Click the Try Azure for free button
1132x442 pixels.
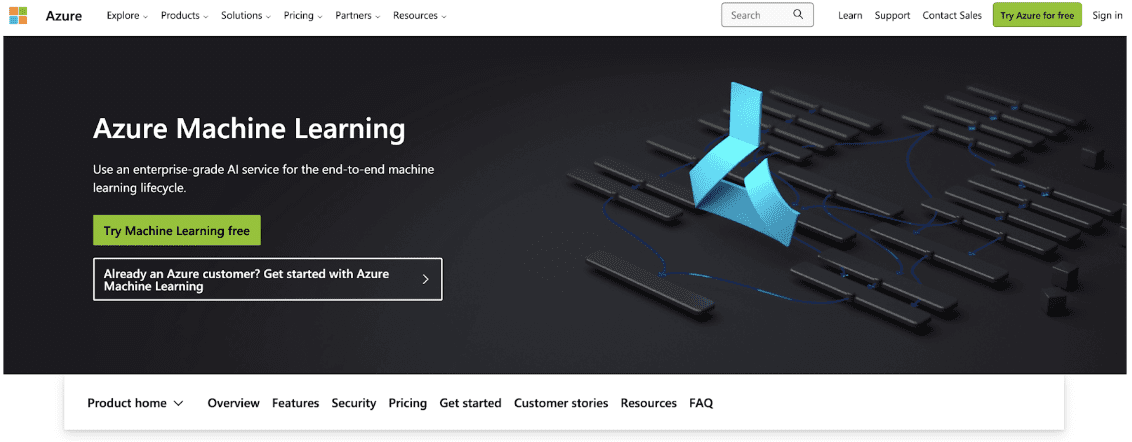[1036, 15]
